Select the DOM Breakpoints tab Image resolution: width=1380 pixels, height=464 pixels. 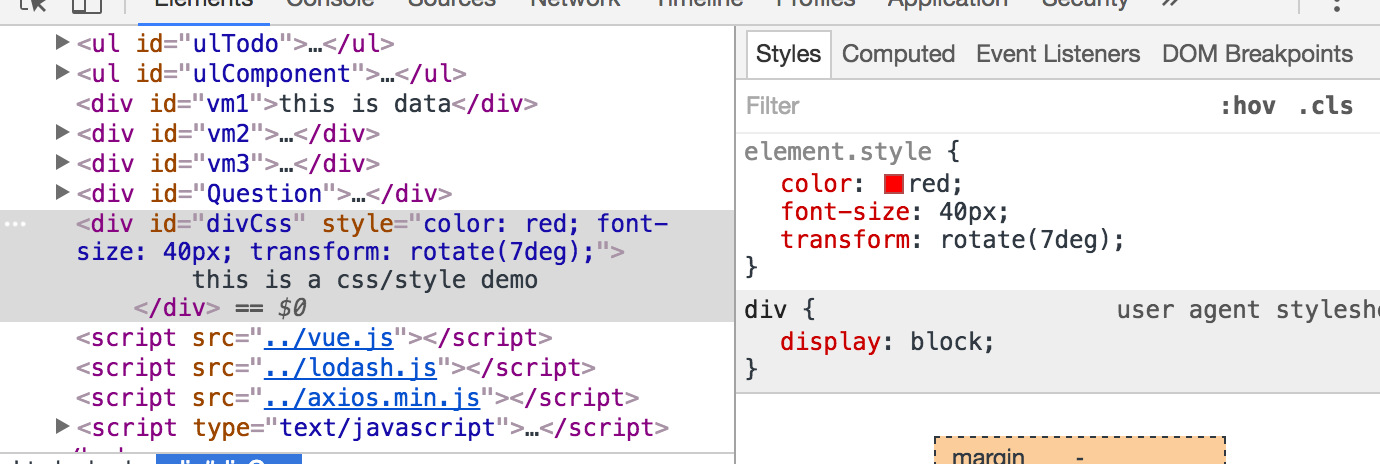pyautogui.click(x=1257, y=54)
